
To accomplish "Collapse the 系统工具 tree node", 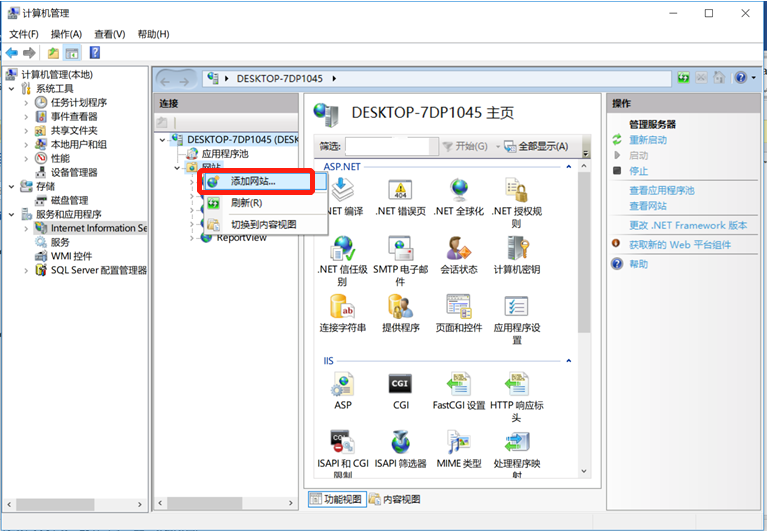I will tap(12, 89).
